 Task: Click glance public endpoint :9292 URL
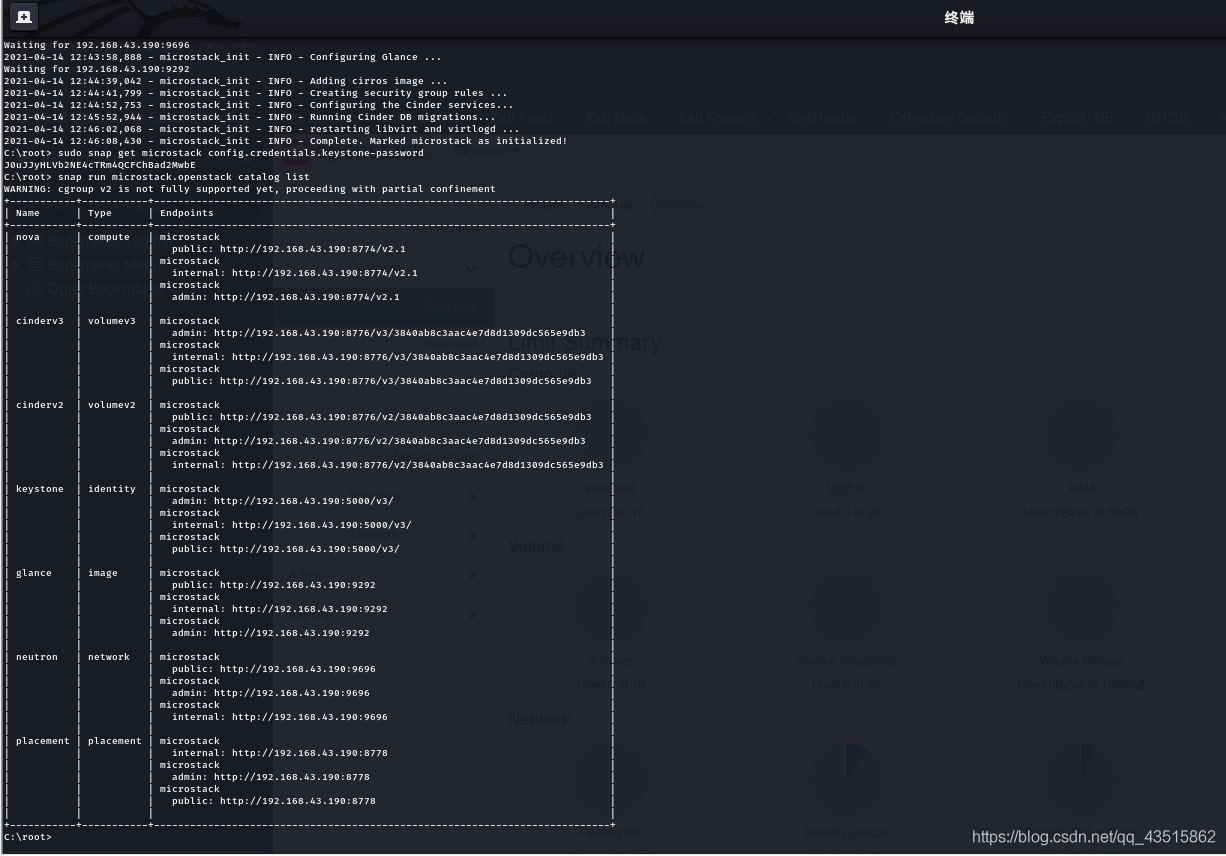click(298, 585)
